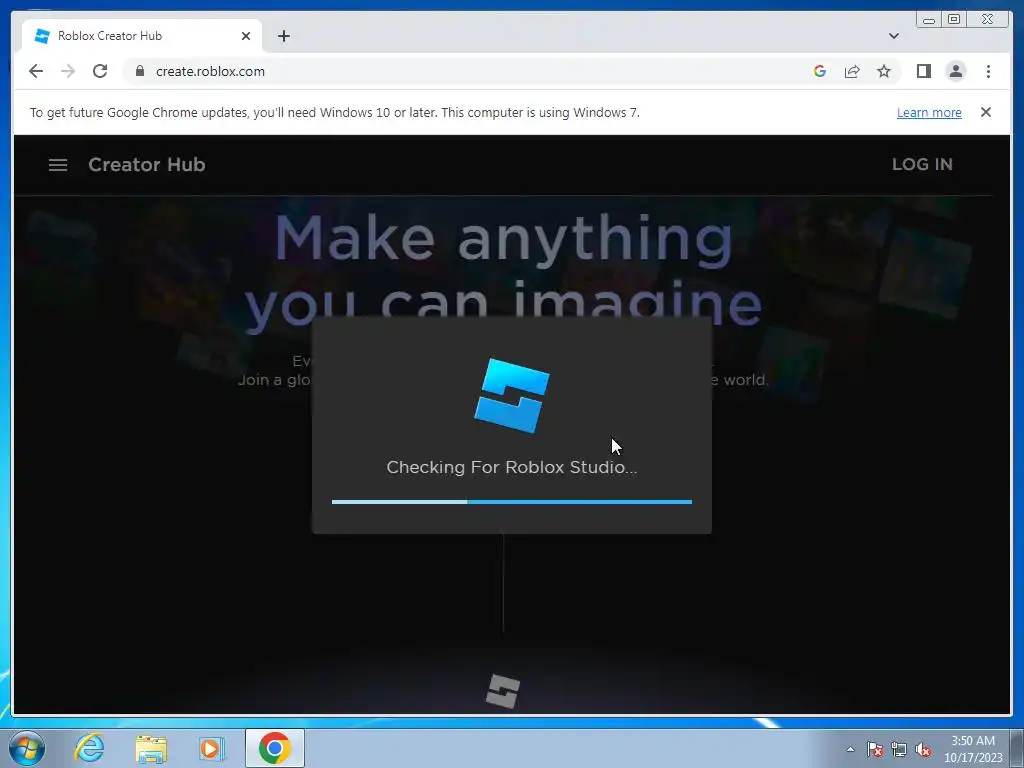Click the Creator Hub title

point(147,165)
